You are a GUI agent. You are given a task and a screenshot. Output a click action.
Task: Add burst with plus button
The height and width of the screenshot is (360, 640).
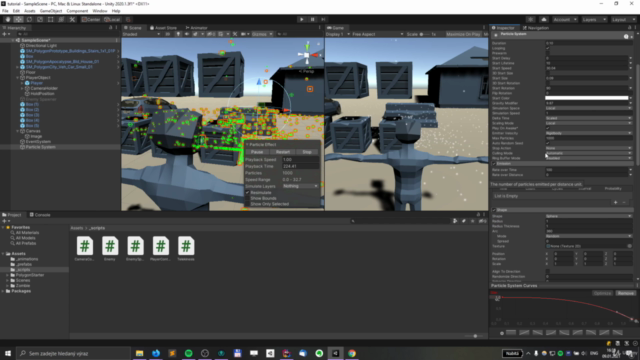[616, 202]
